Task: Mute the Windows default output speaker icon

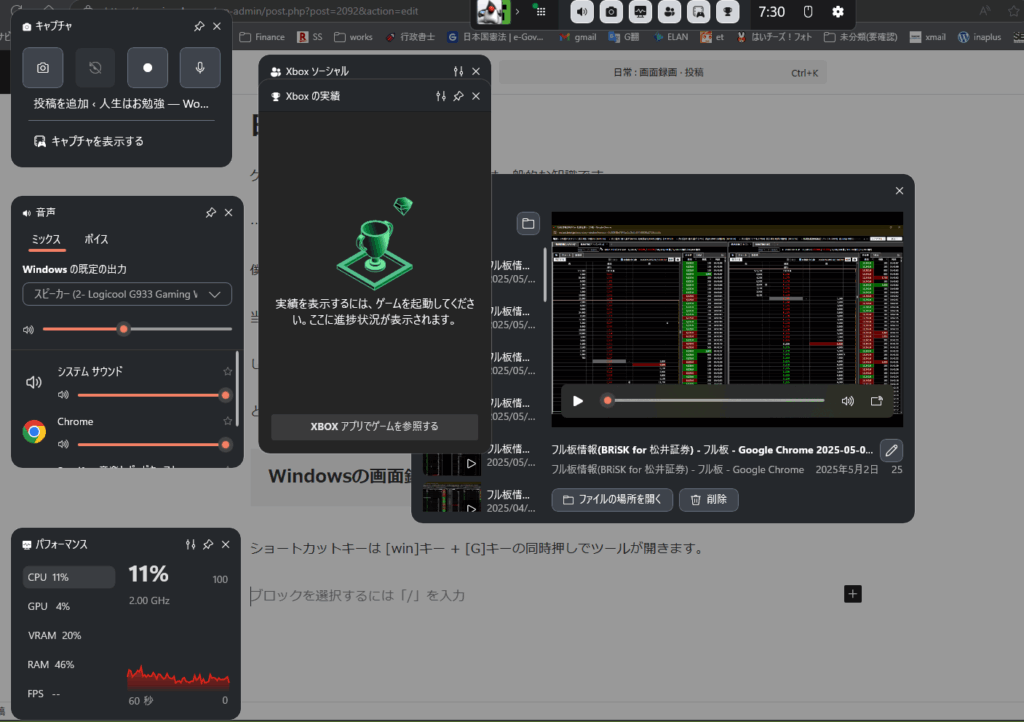Action: pos(28,330)
